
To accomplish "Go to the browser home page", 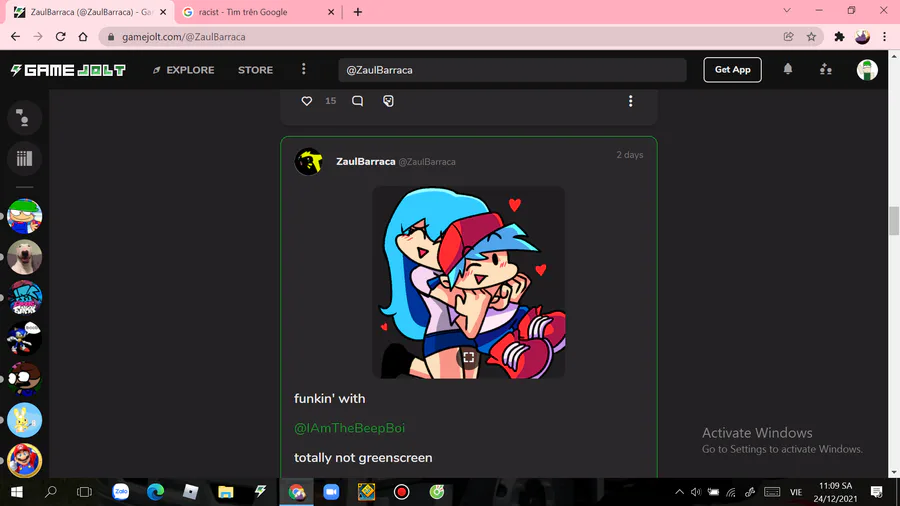I will (83, 37).
